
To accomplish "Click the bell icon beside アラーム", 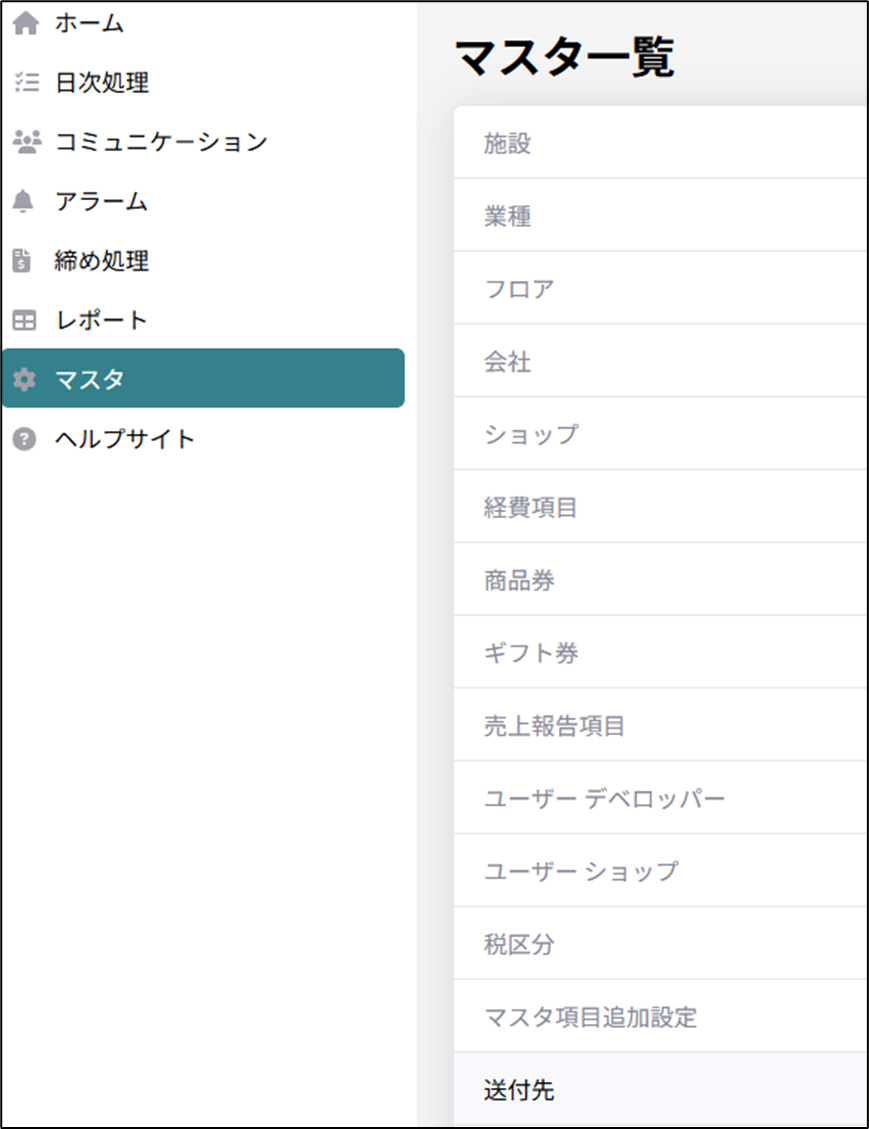I will coord(24,201).
